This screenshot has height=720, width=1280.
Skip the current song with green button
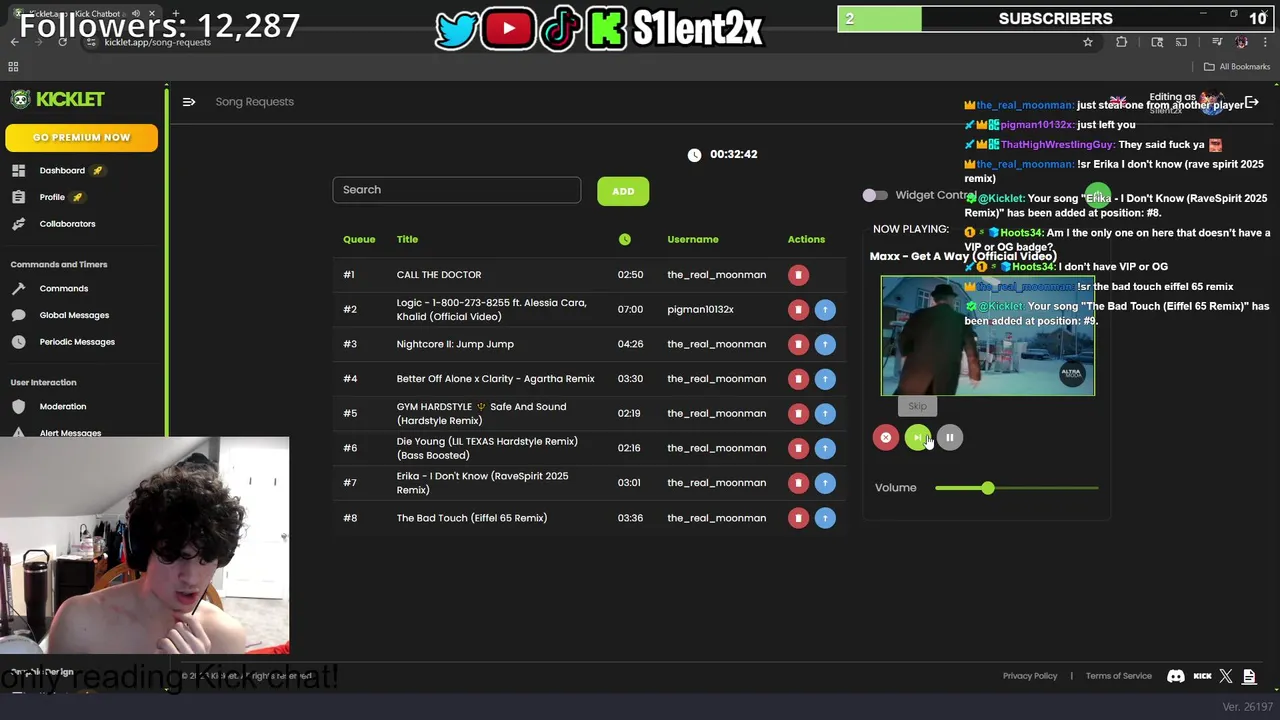point(917,437)
